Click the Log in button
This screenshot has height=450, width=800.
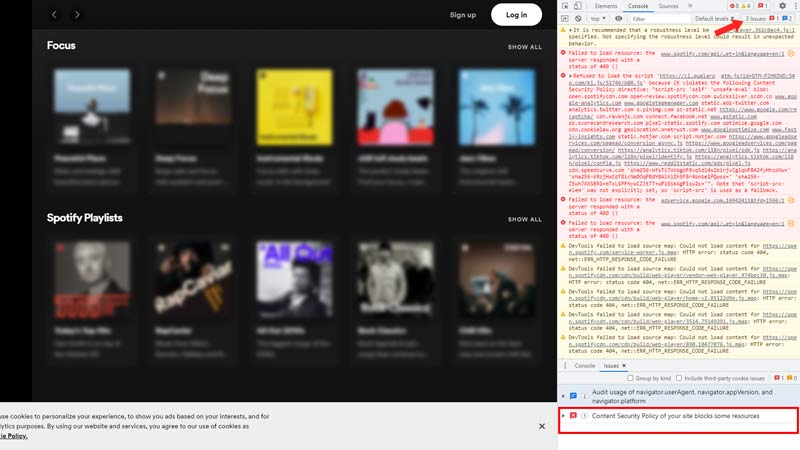[x=516, y=15]
